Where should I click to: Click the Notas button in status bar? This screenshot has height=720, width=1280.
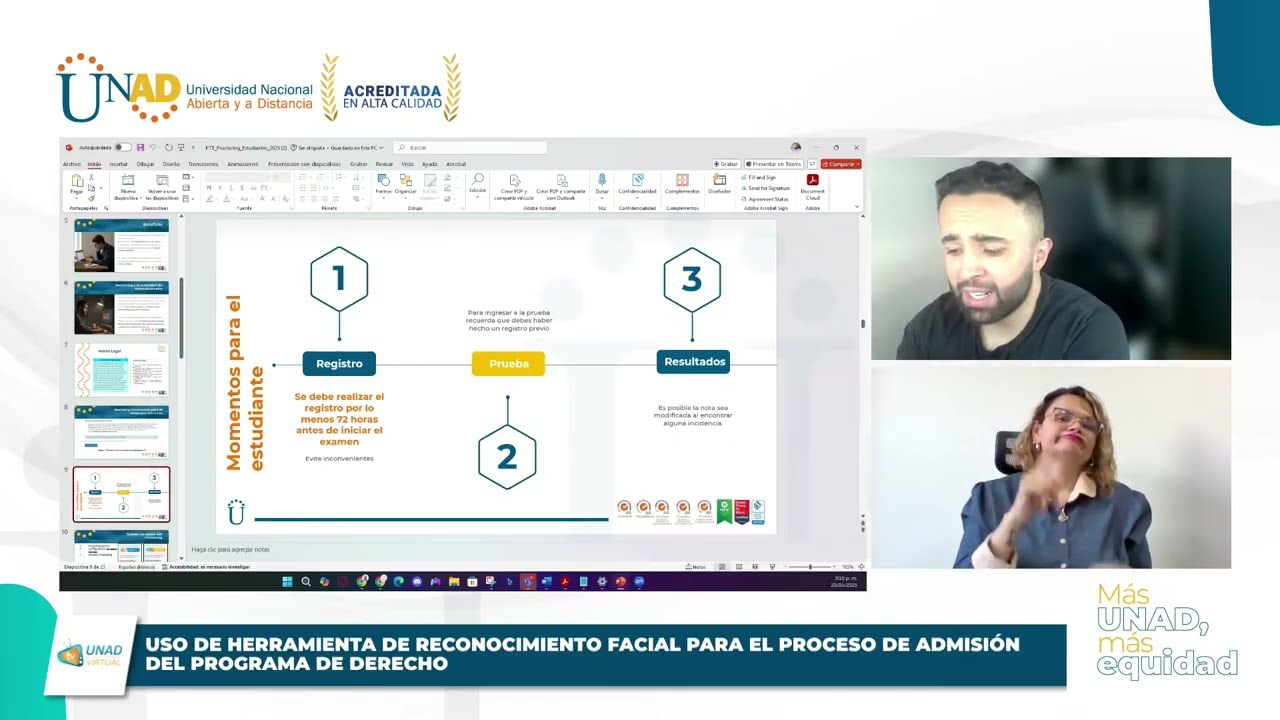695,567
